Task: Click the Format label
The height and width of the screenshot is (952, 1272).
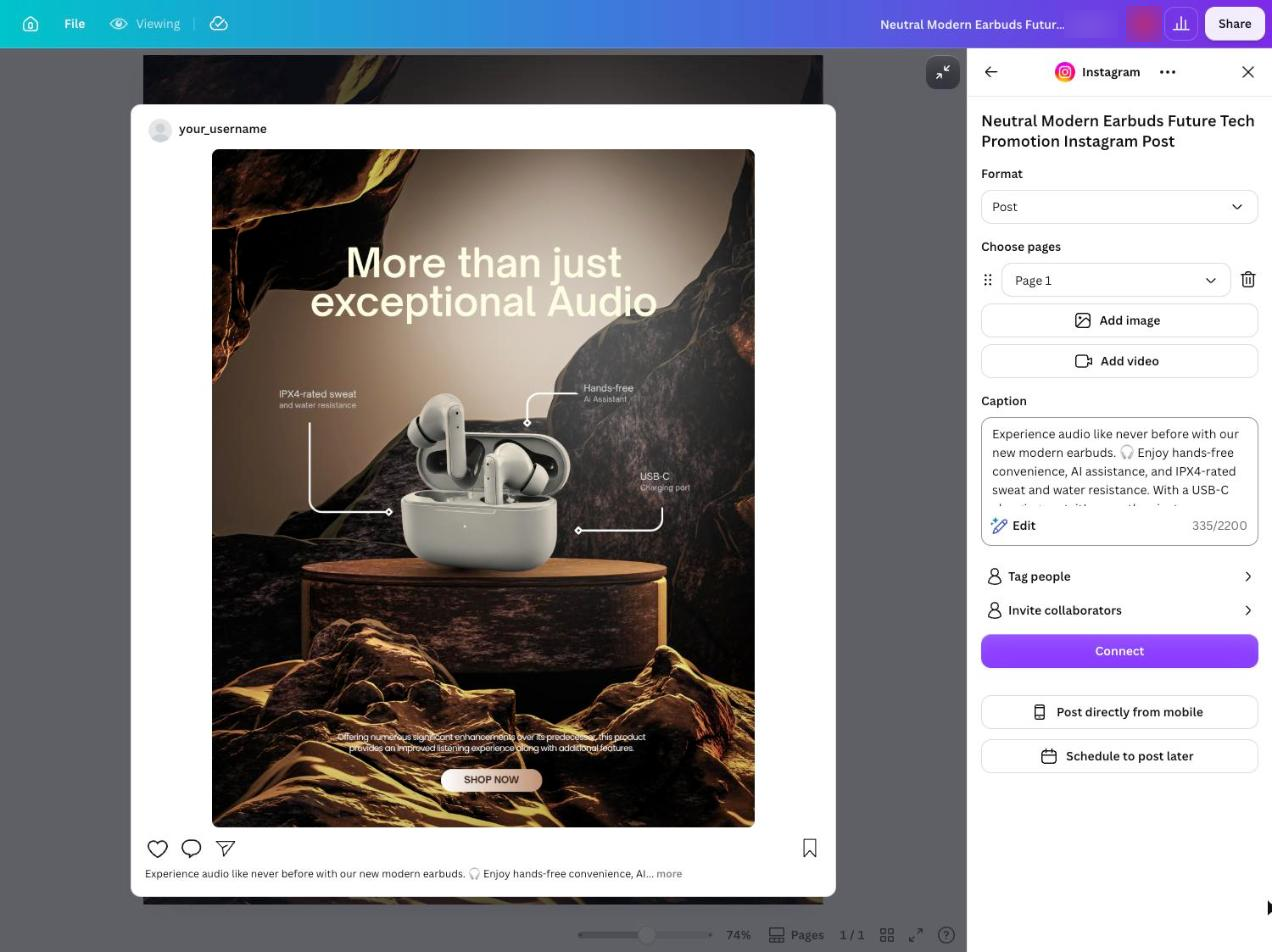Action: coord(1002,174)
